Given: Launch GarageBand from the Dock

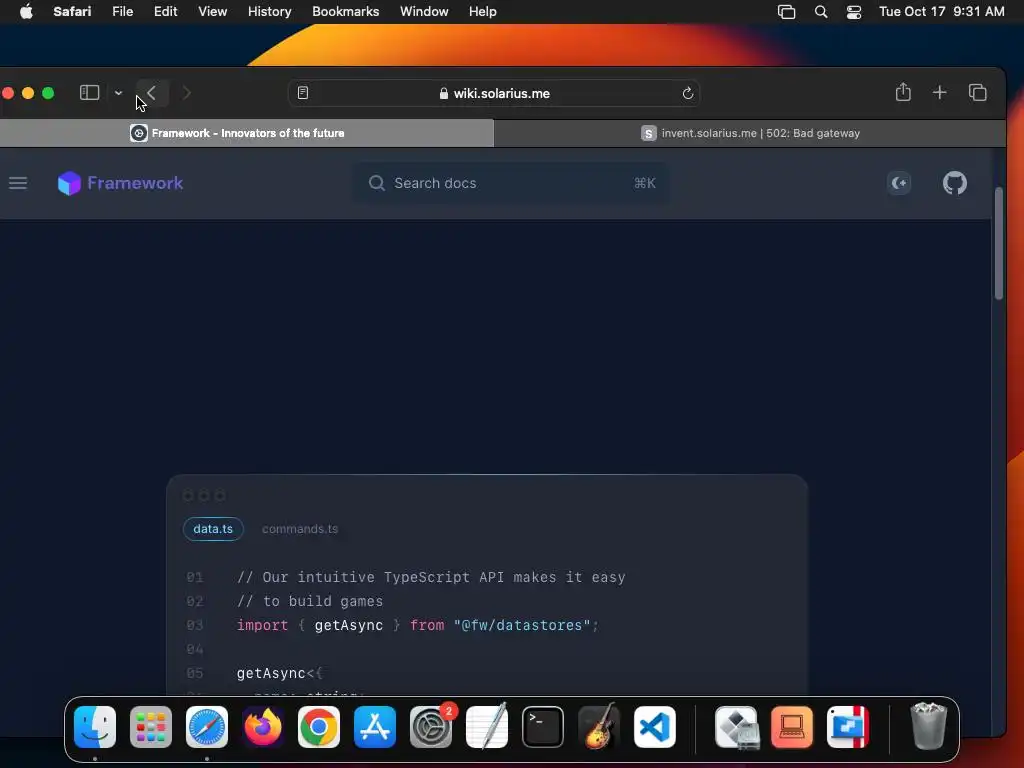Looking at the screenshot, I should (599, 727).
